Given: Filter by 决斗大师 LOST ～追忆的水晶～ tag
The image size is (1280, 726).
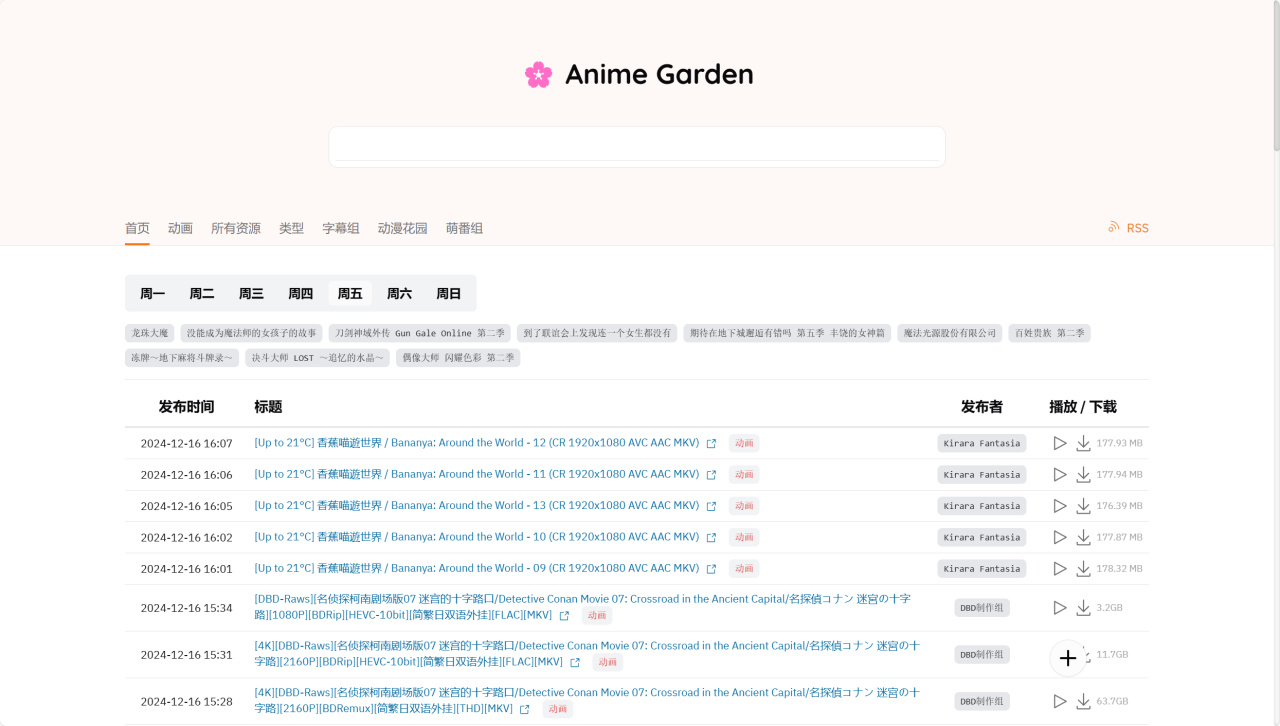Looking at the screenshot, I should tap(317, 357).
